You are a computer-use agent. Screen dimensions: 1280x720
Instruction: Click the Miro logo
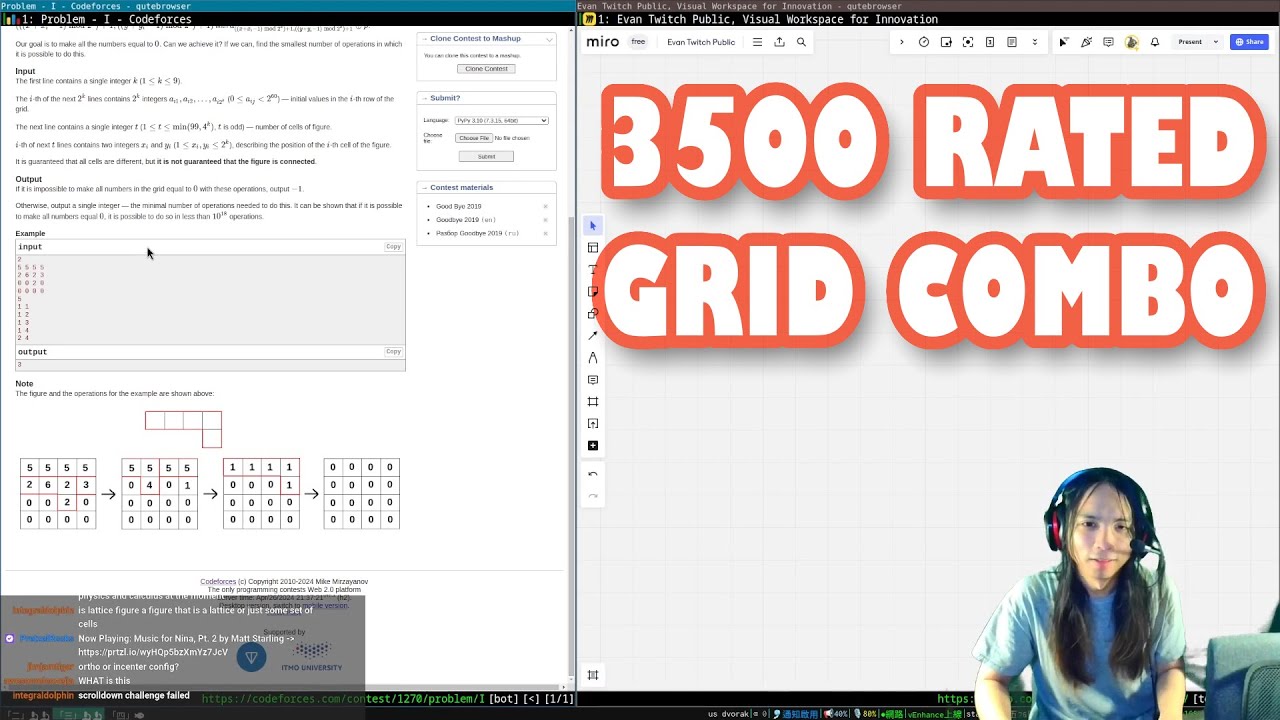click(602, 42)
